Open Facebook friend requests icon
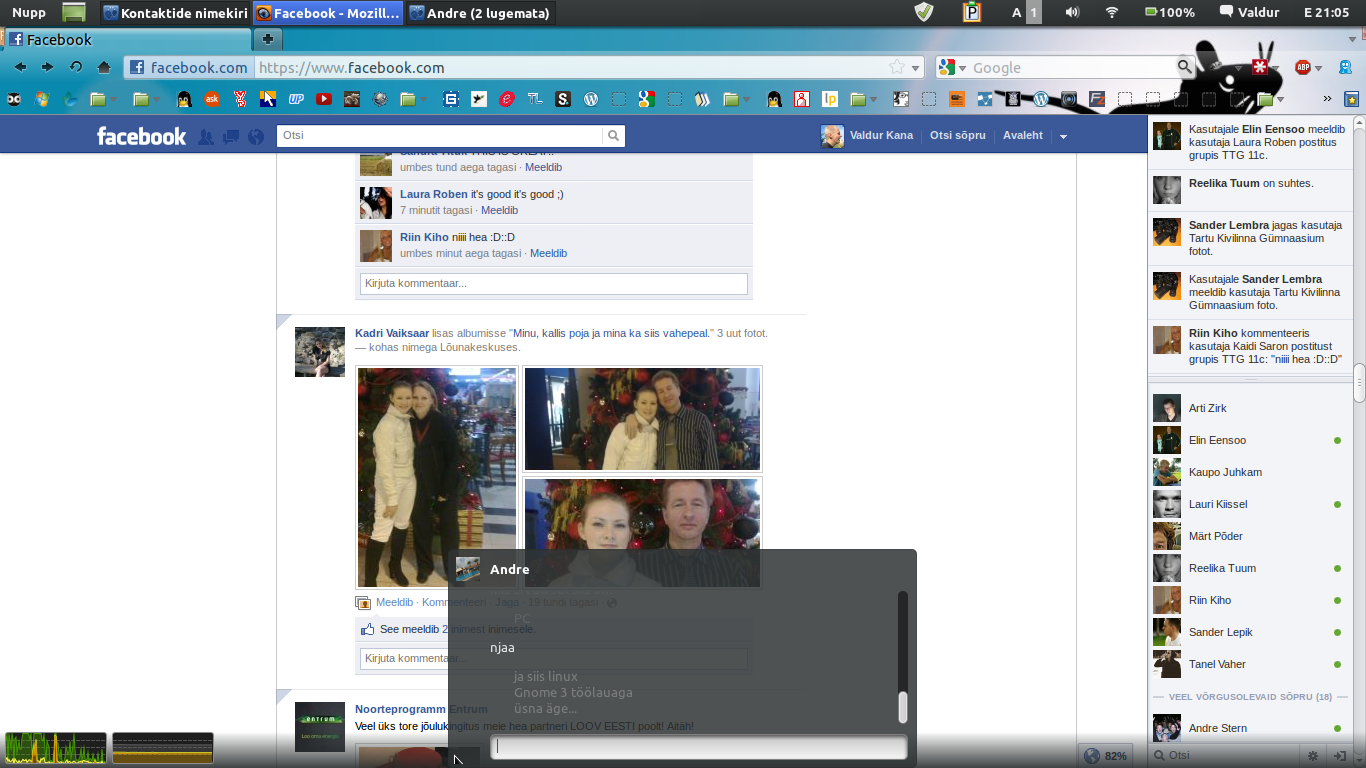The height and width of the screenshot is (768, 1366). [x=206, y=137]
